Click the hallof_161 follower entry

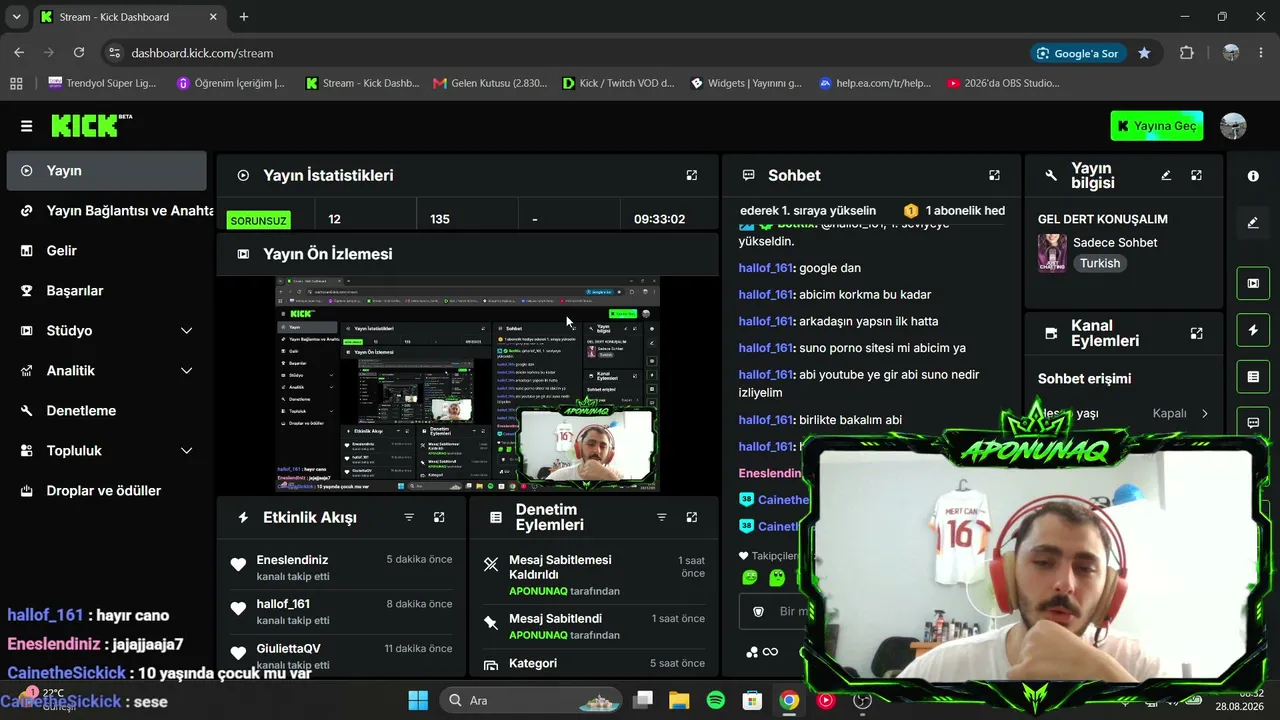coord(342,611)
